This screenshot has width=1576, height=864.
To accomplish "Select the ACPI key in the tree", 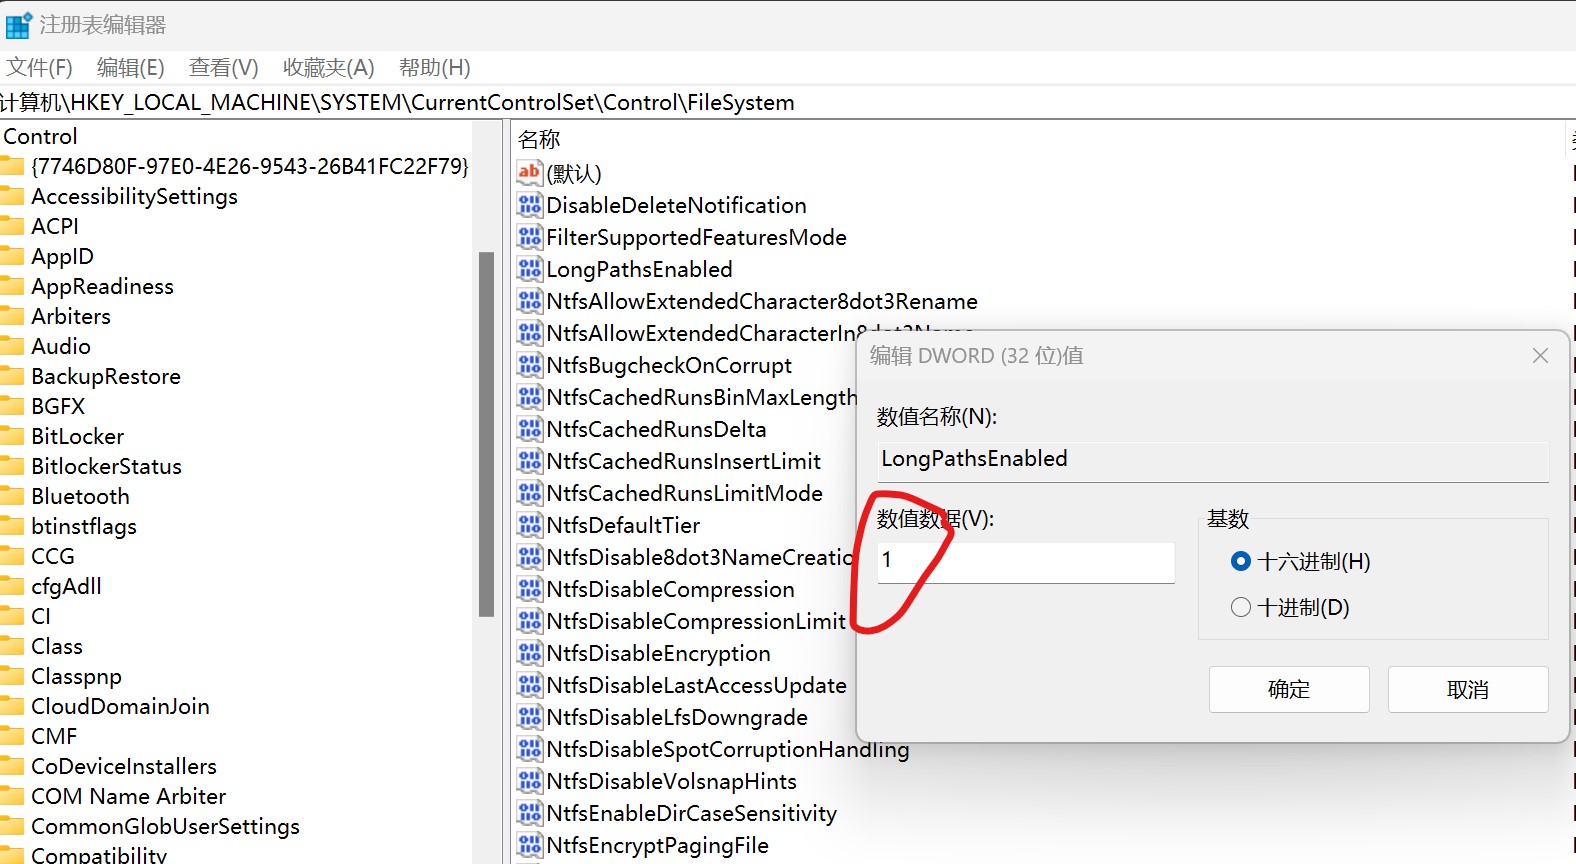I will pos(55,226).
